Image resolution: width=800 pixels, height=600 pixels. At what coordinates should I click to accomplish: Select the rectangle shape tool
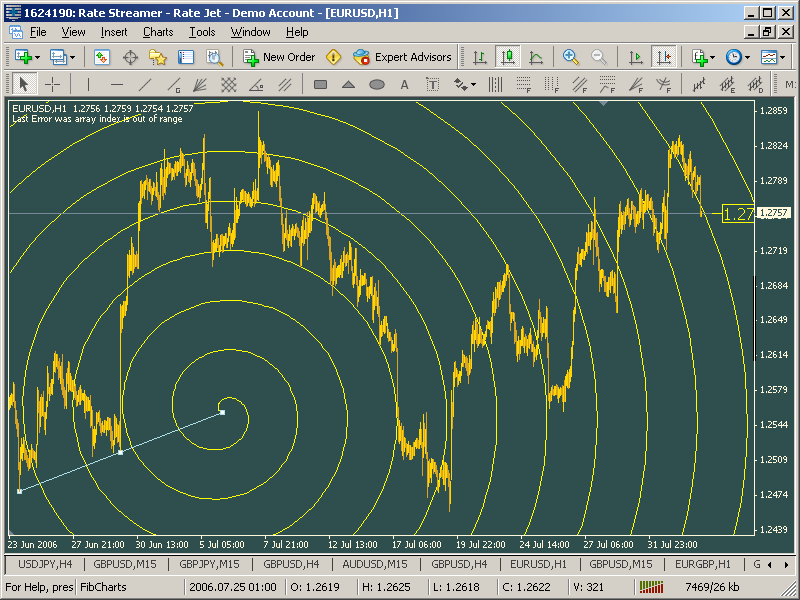point(320,84)
